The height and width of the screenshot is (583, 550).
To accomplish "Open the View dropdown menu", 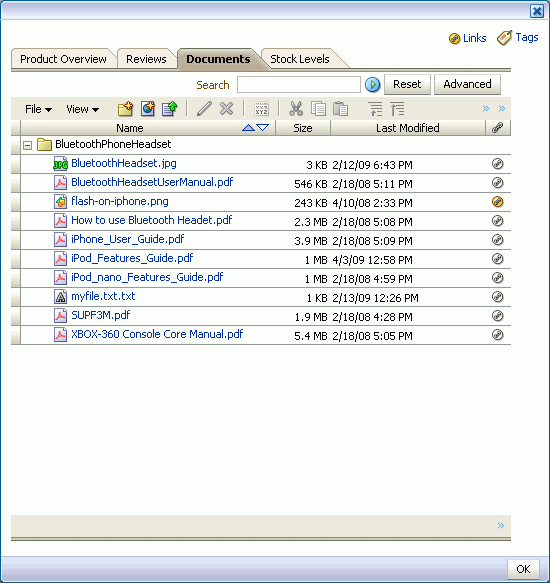I will click(x=82, y=109).
